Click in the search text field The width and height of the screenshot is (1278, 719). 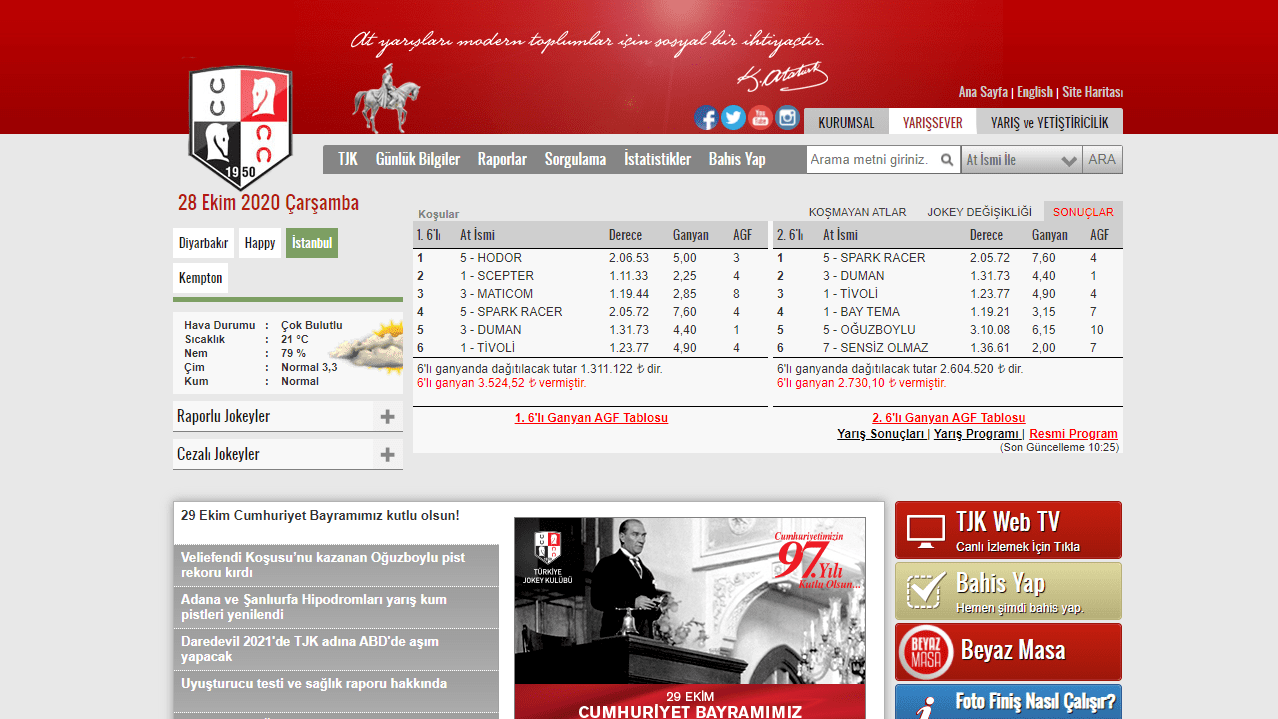point(870,160)
